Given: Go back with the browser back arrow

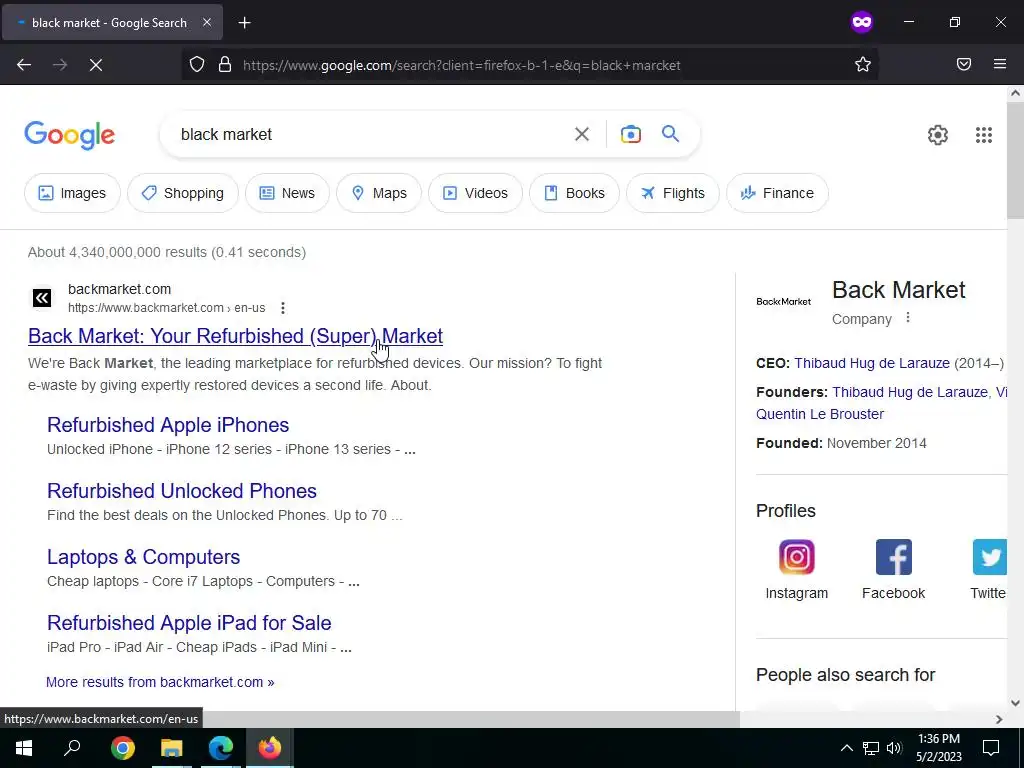Looking at the screenshot, I should click(24, 65).
